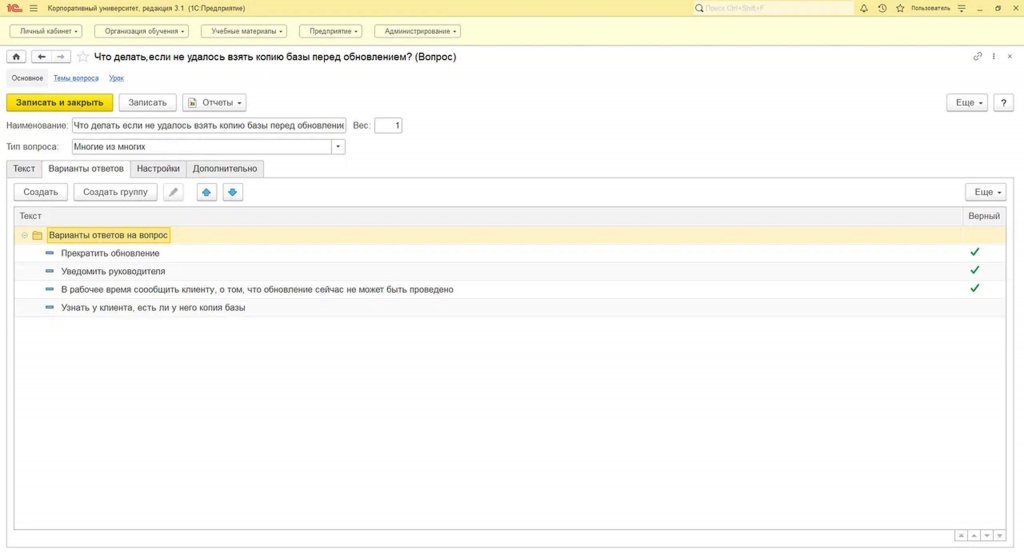Open 'Организация обучения' menu
This screenshot has height=554, width=1024.
coord(142,31)
